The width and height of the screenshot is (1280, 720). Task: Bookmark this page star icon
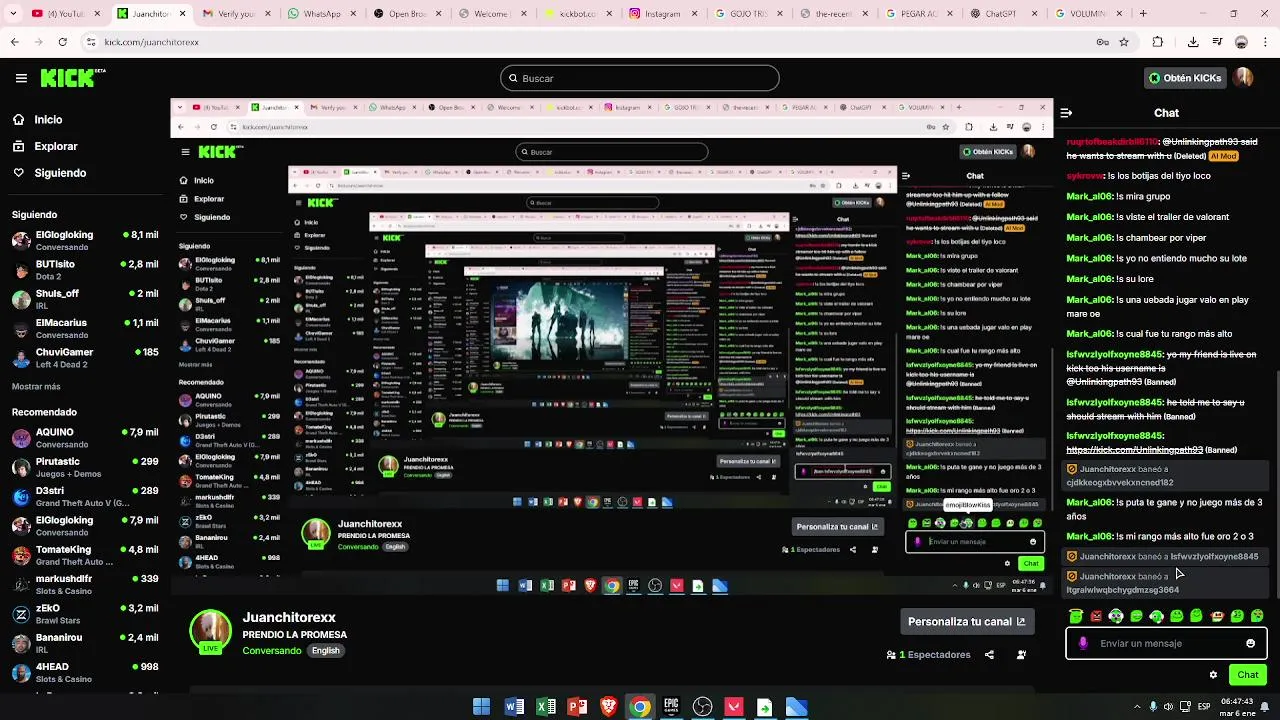pyautogui.click(x=1124, y=42)
